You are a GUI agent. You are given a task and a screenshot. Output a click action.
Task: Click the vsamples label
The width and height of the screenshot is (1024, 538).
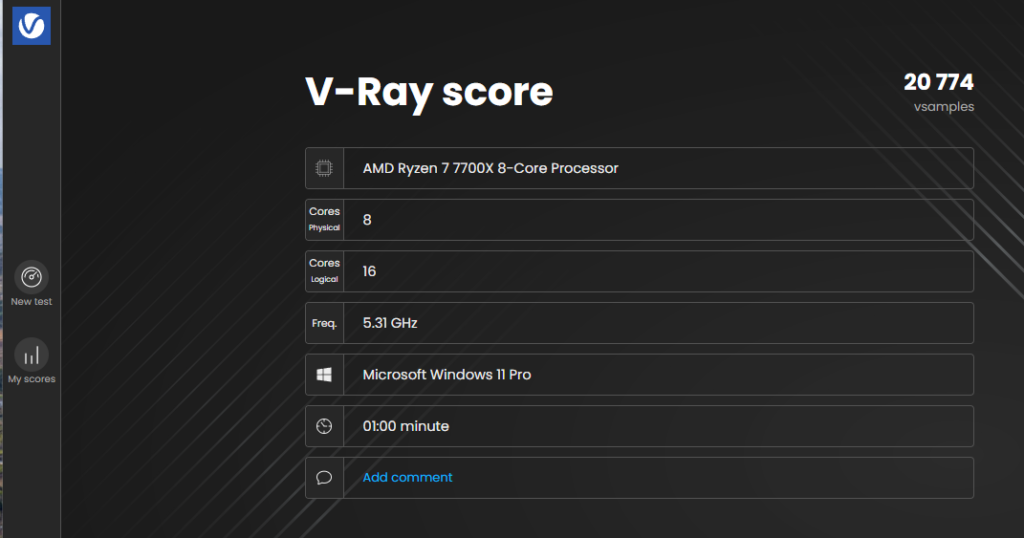click(x=944, y=107)
